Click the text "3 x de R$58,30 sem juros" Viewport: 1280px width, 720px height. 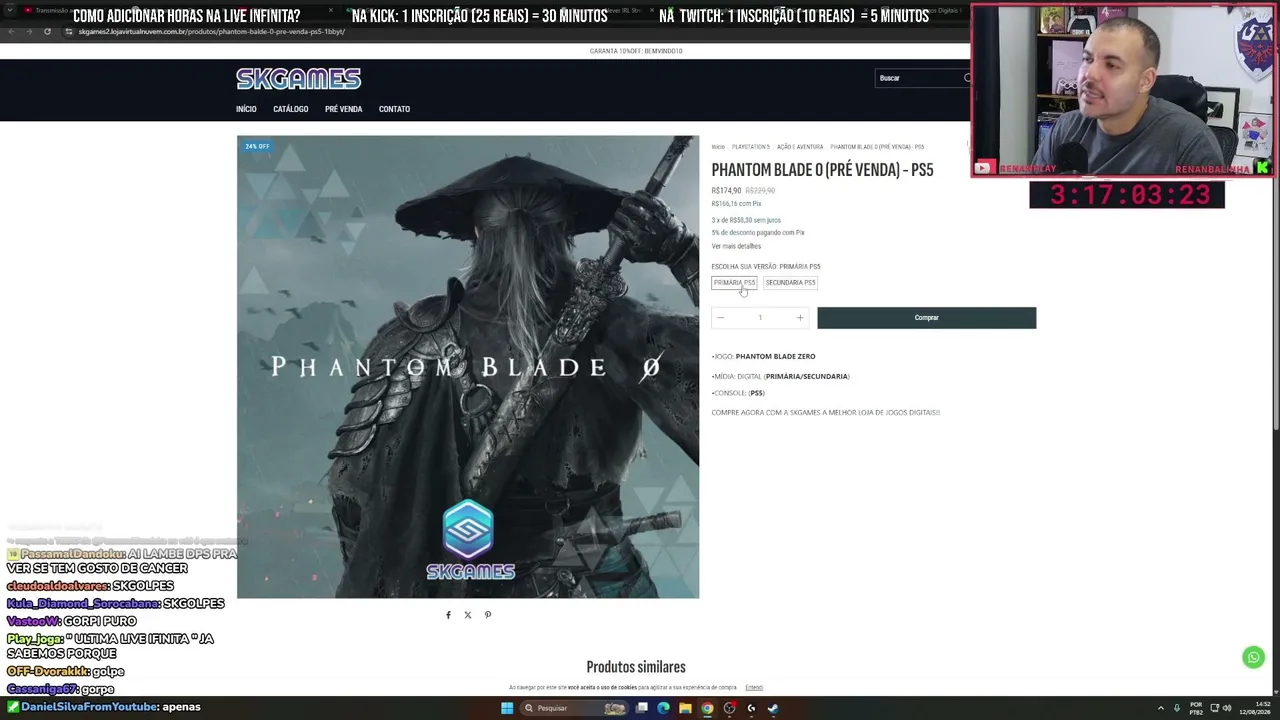746,220
